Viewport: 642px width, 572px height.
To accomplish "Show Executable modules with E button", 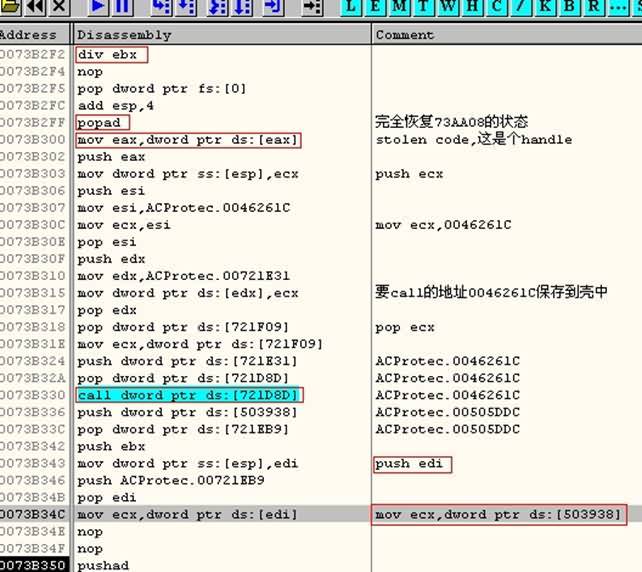I will pos(374,7).
